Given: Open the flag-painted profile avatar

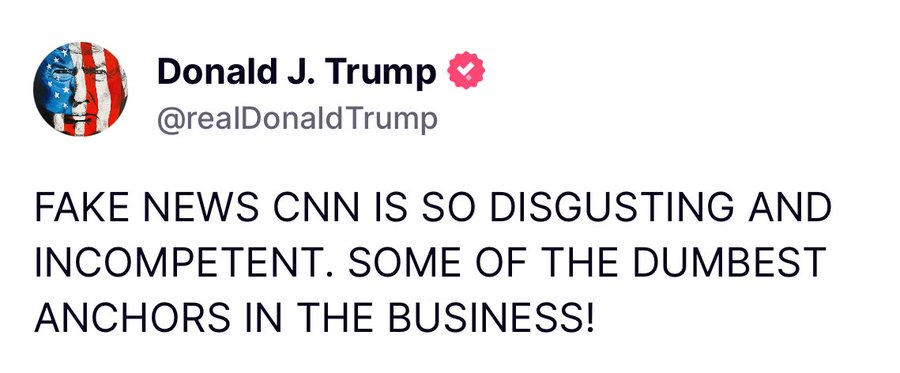Looking at the screenshot, I should point(80,89).
